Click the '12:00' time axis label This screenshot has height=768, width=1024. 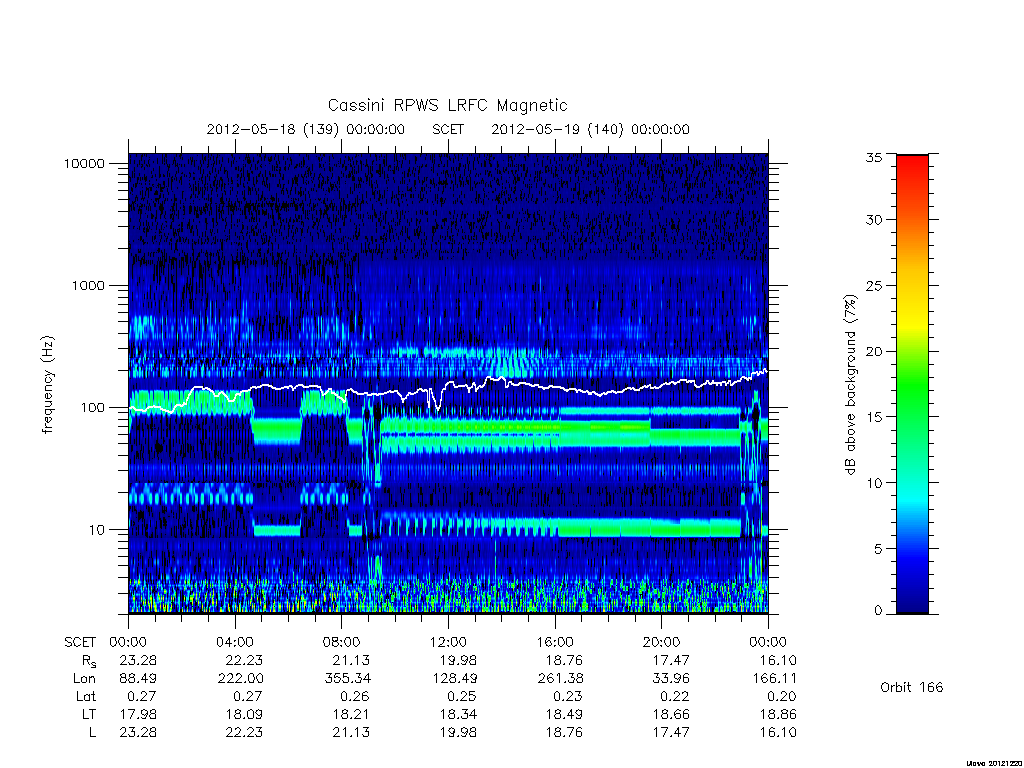tap(448, 642)
